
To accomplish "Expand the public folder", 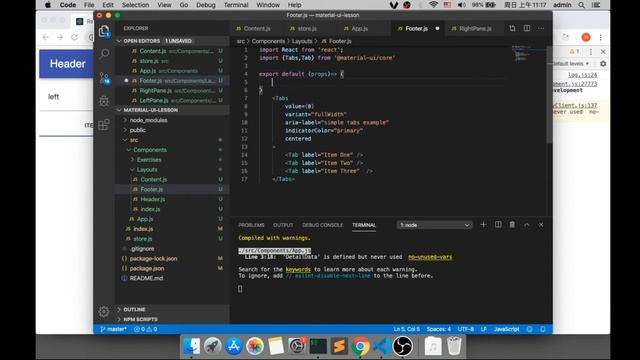I will [138, 130].
